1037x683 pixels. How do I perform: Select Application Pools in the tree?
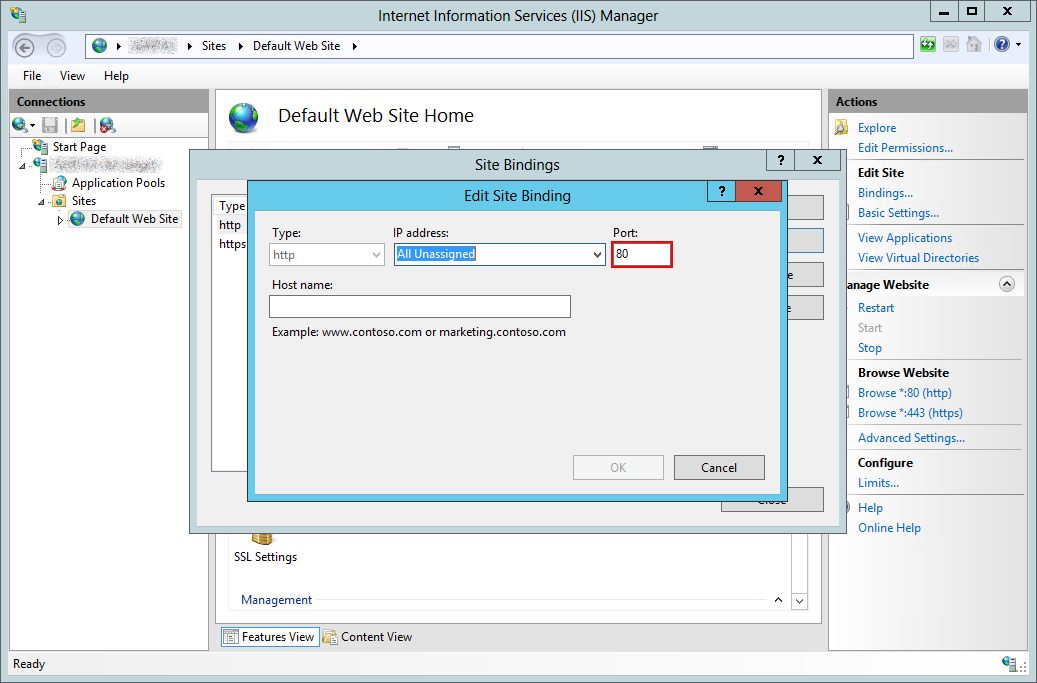pos(118,183)
